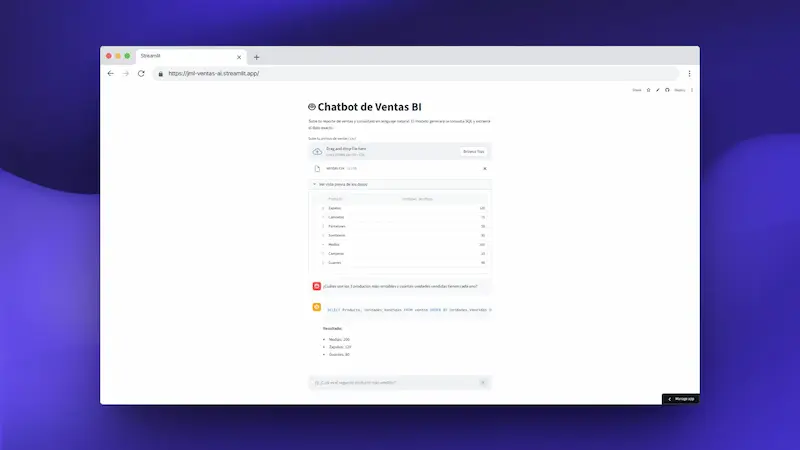Click Deploy in the Streamlit toolbar
Screen dimensions: 800x450
point(680,90)
